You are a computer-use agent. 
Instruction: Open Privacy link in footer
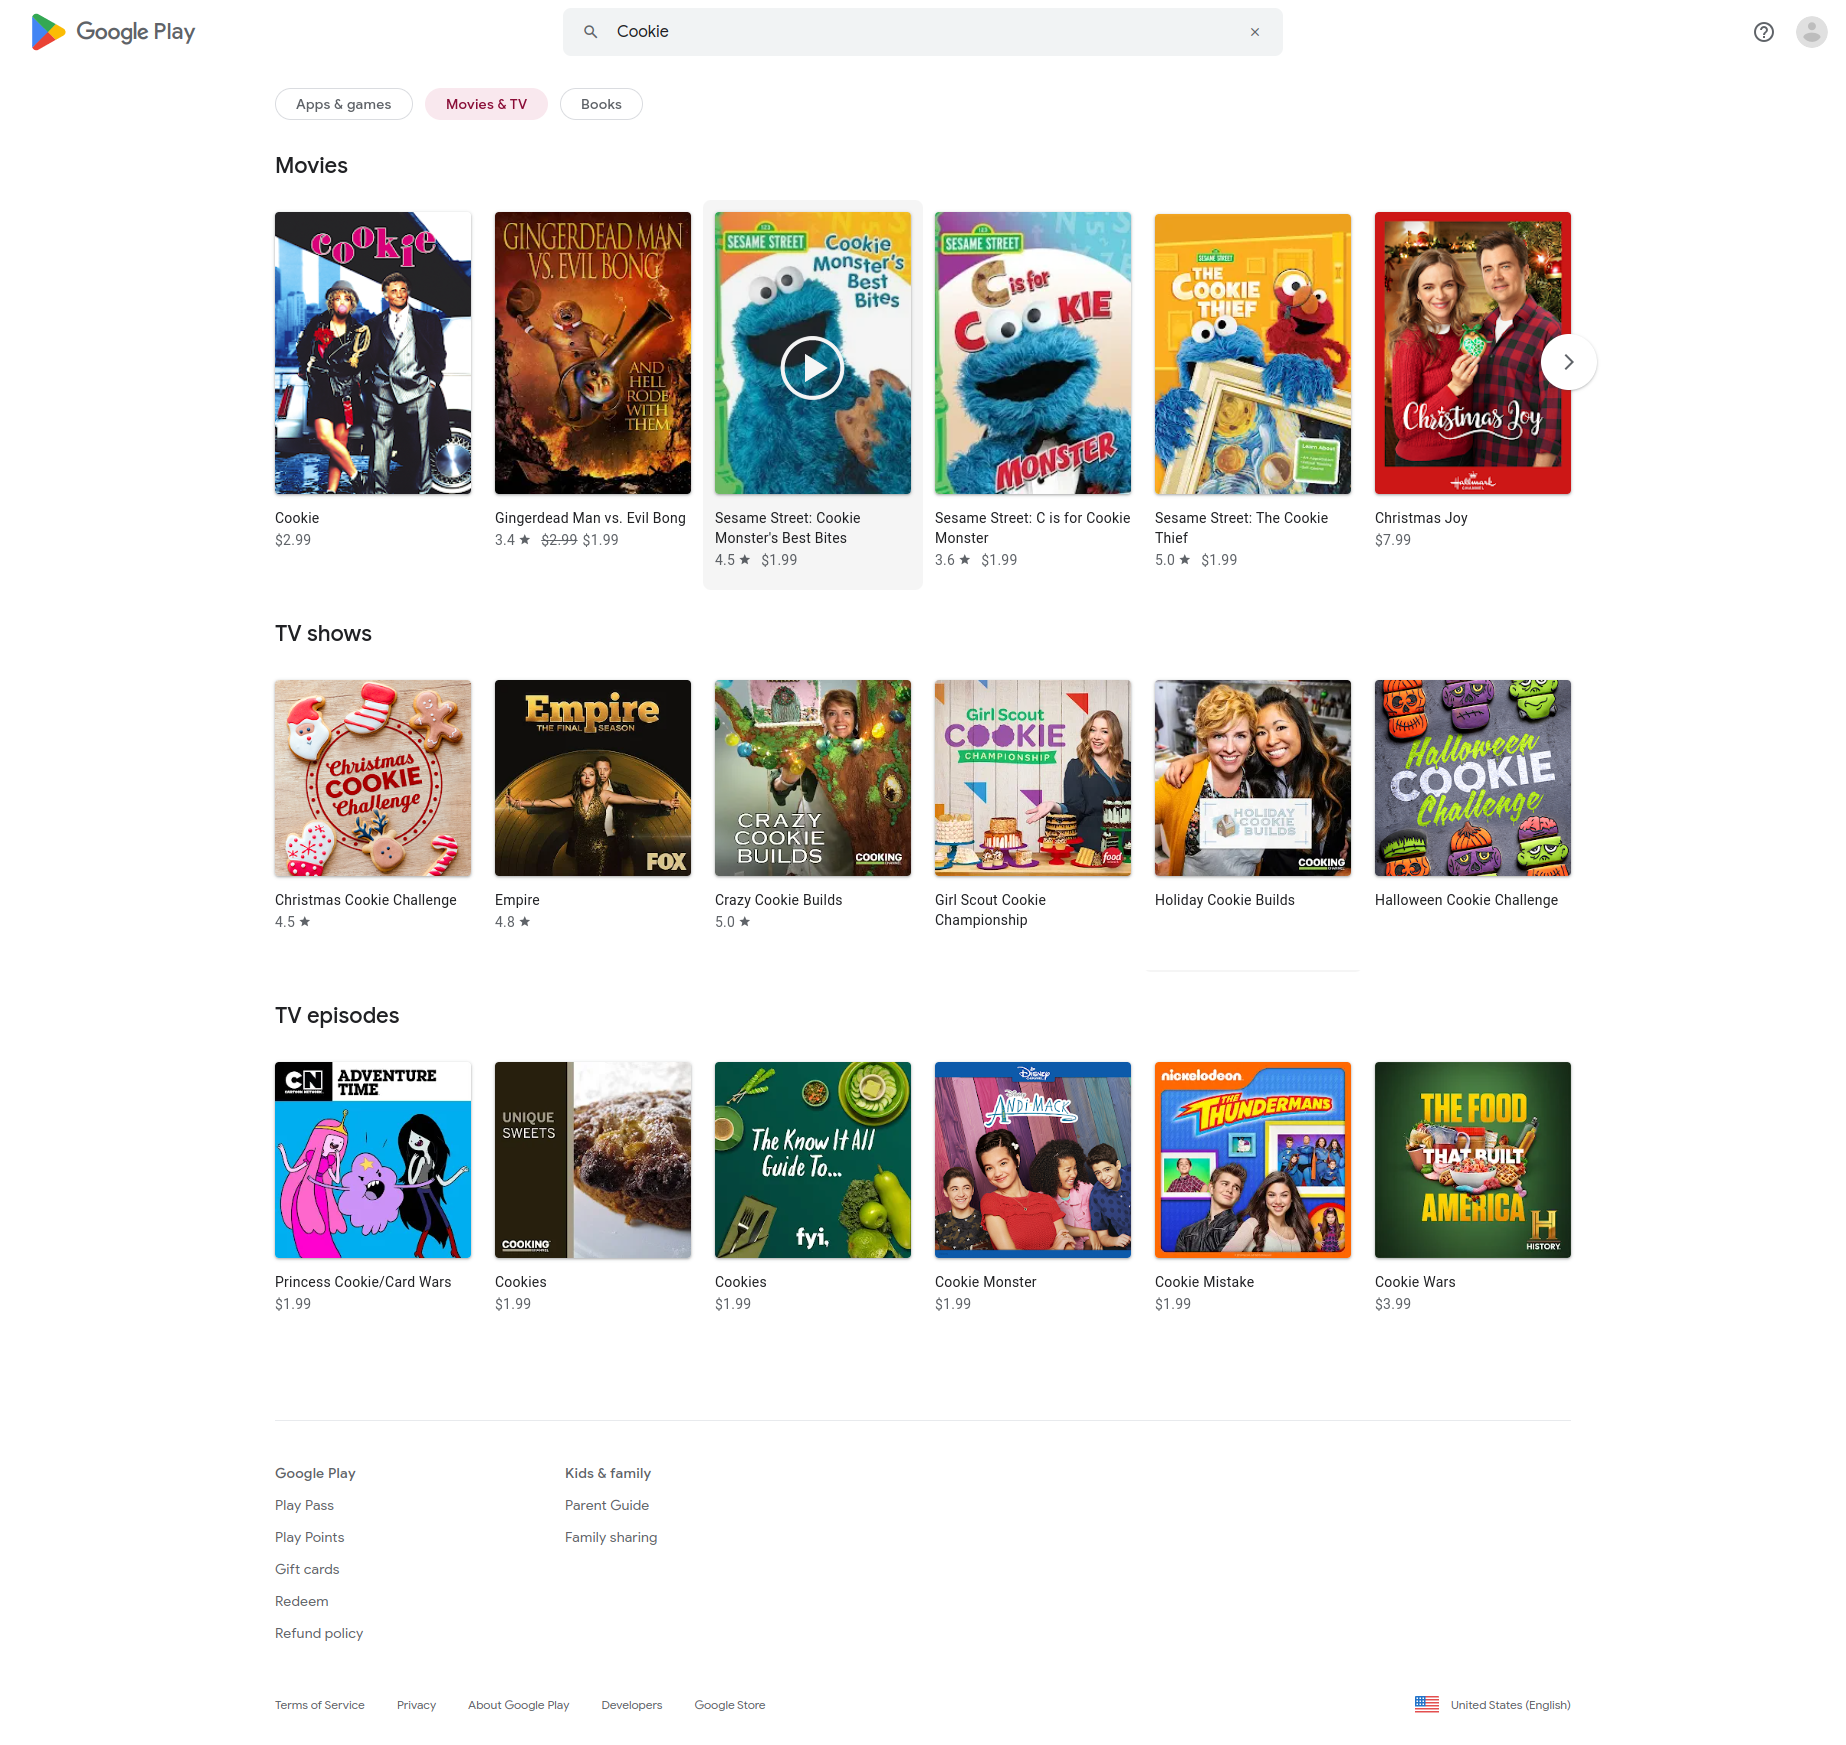click(x=416, y=1705)
